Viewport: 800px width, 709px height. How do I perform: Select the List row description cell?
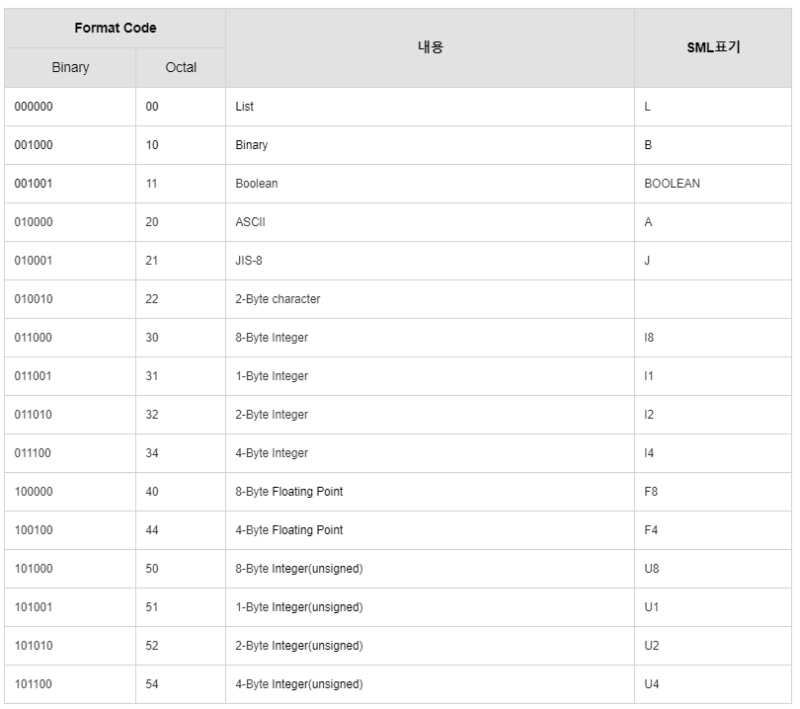(430, 107)
